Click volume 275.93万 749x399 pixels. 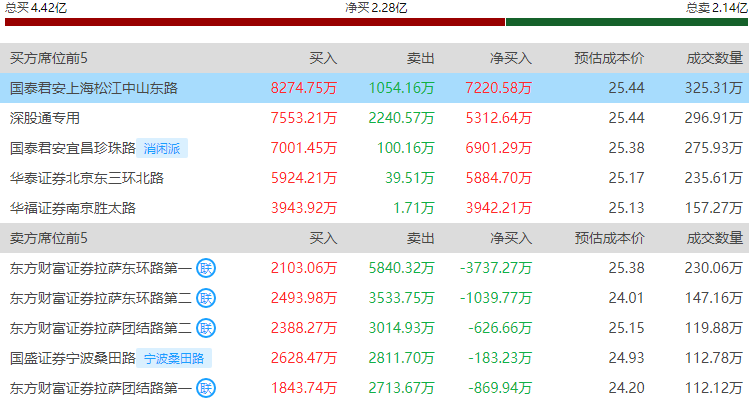click(x=714, y=148)
